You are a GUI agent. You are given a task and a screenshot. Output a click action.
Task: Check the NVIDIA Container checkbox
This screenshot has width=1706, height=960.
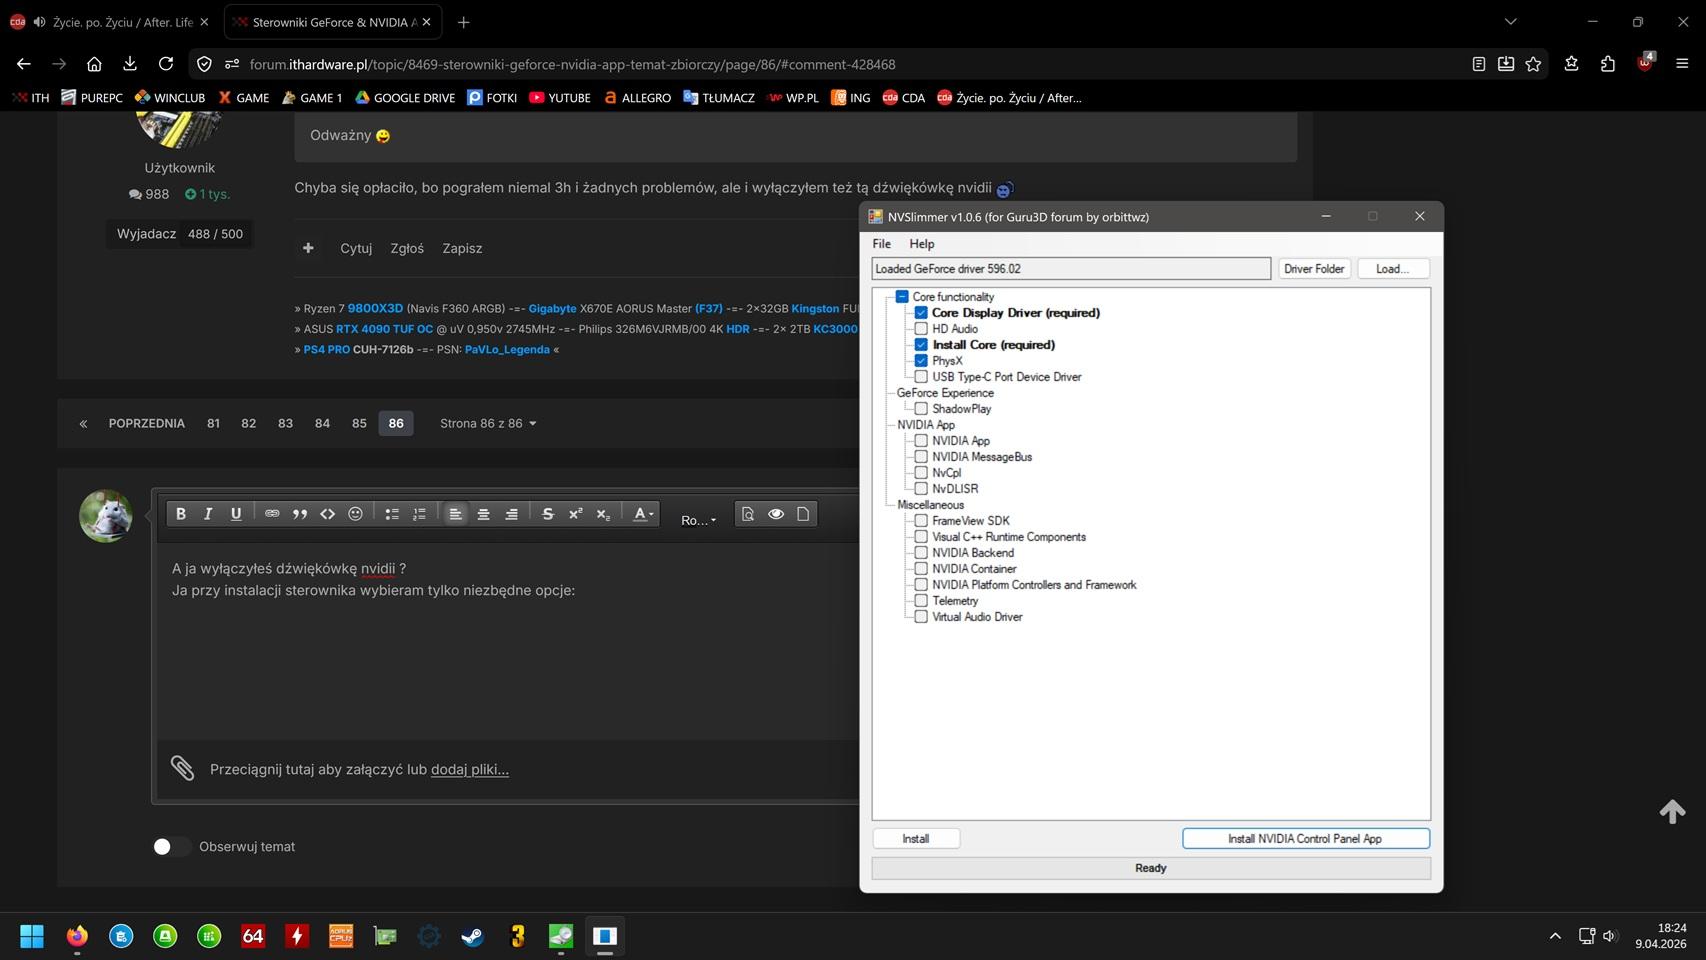coord(921,569)
